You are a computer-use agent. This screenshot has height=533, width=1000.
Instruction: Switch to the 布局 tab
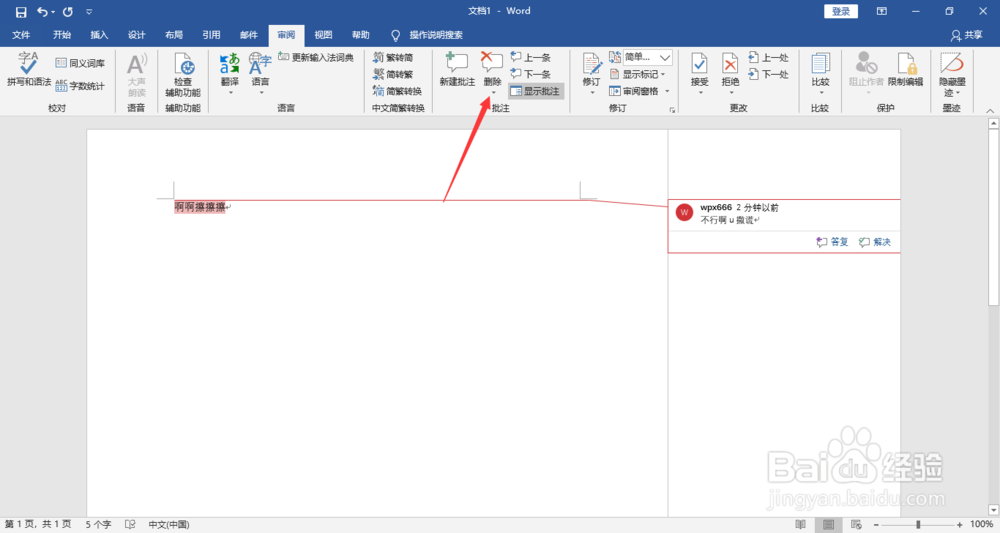click(173, 35)
